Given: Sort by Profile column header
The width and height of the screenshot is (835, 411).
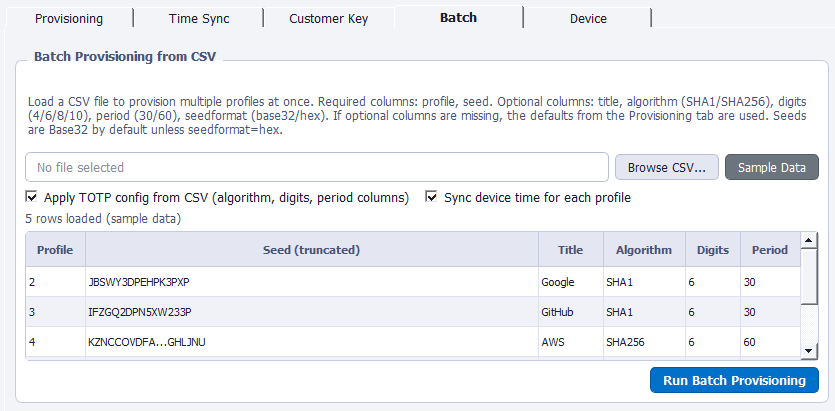Looking at the screenshot, I should (55, 249).
